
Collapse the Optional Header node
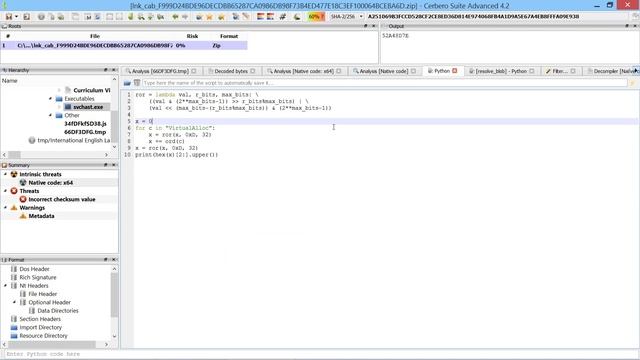pyautogui.click(x=15, y=302)
